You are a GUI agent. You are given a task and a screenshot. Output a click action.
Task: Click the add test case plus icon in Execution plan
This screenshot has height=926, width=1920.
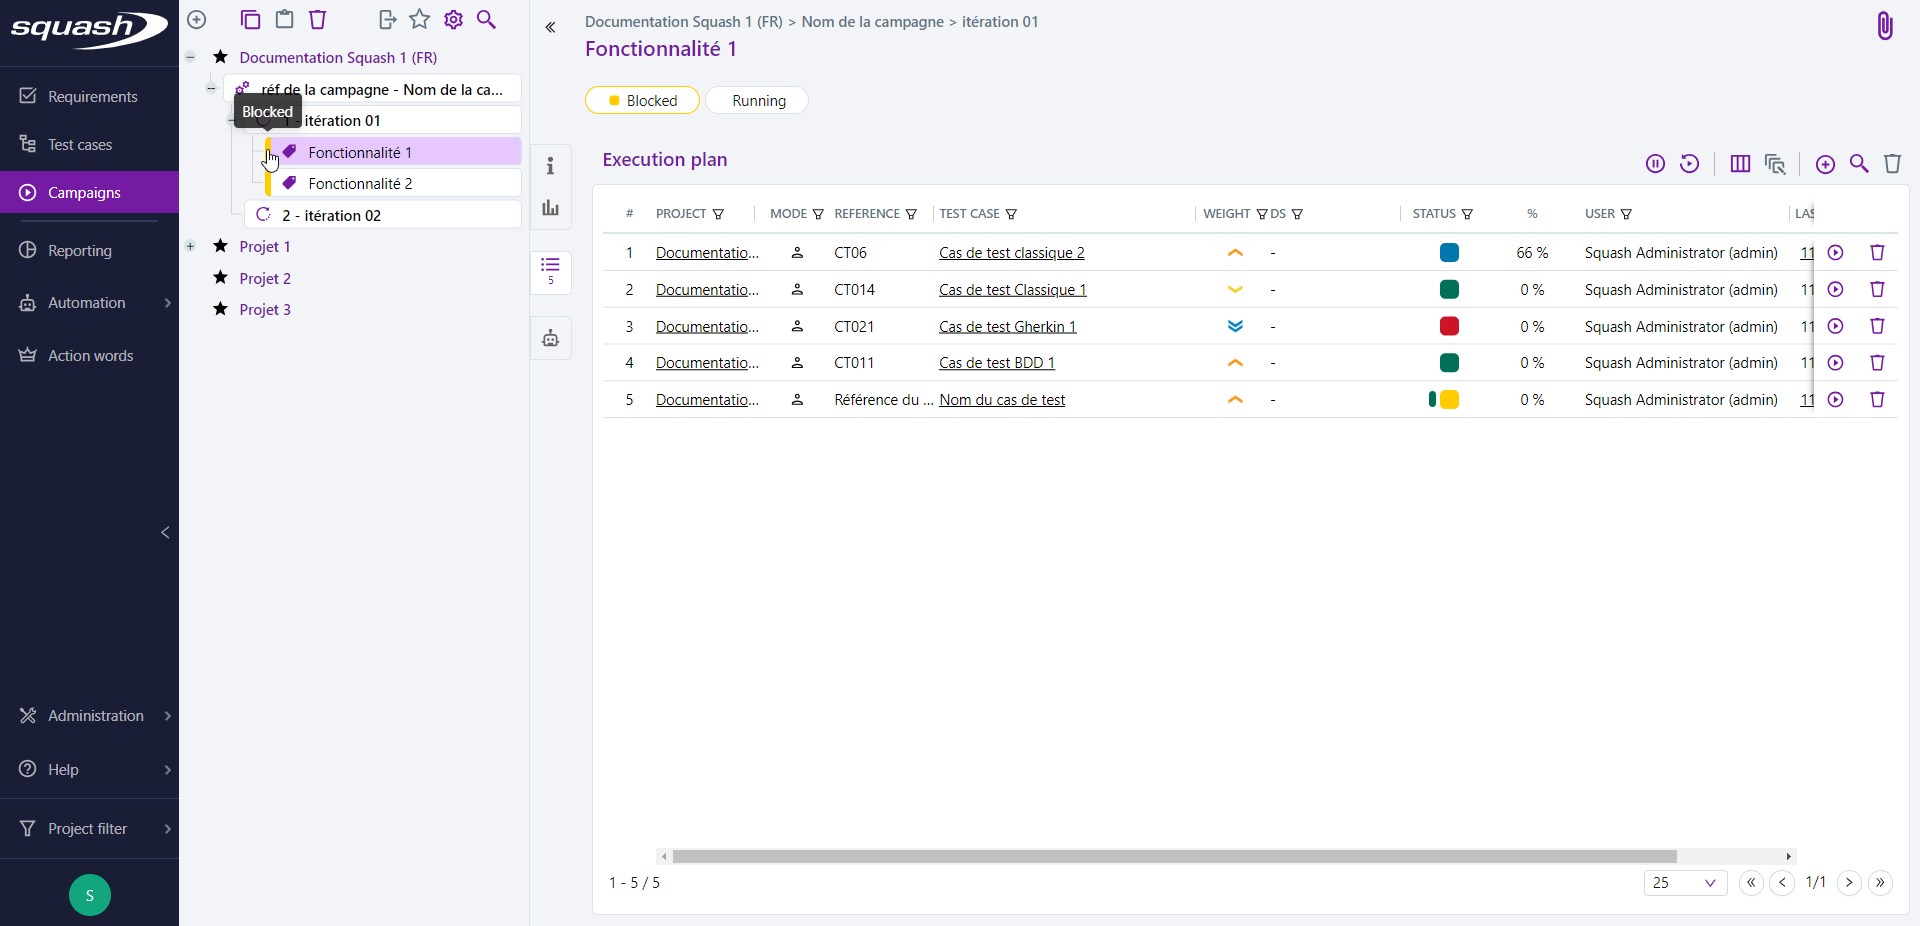coord(1825,164)
